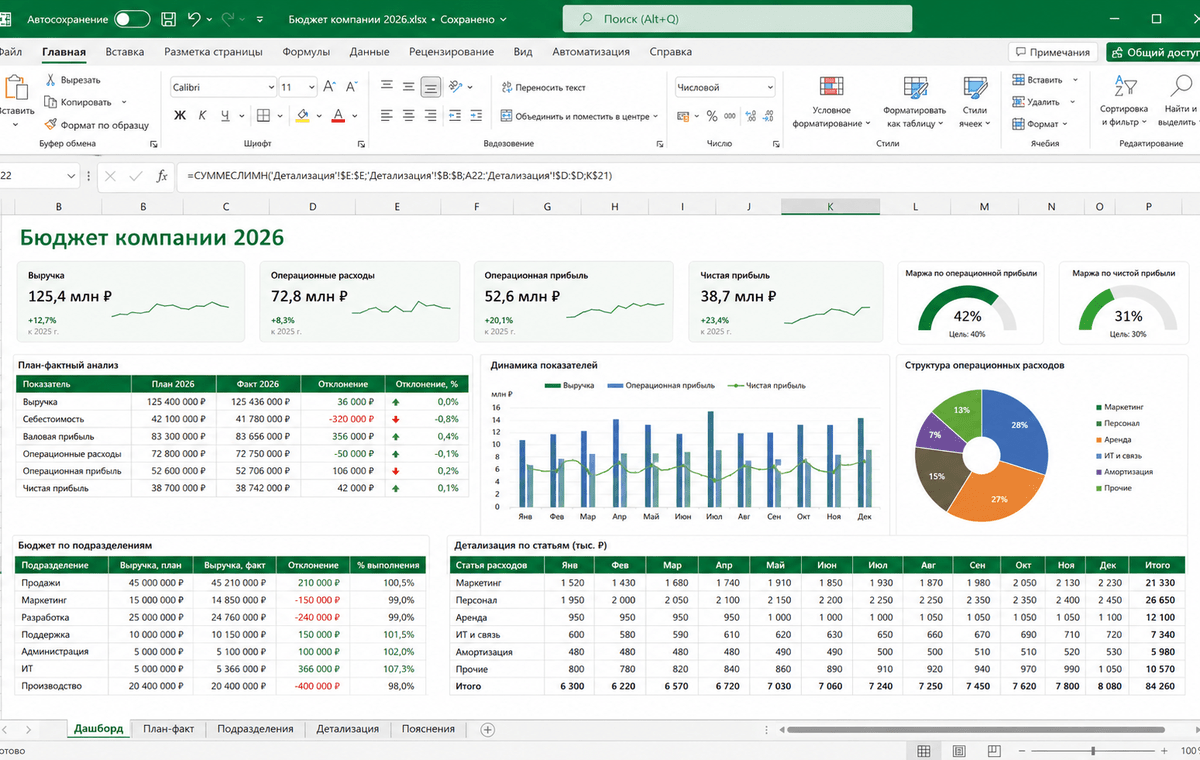1200x760 pixels.
Task: Open the font size 11 dropdown
Action: pos(312,87)
